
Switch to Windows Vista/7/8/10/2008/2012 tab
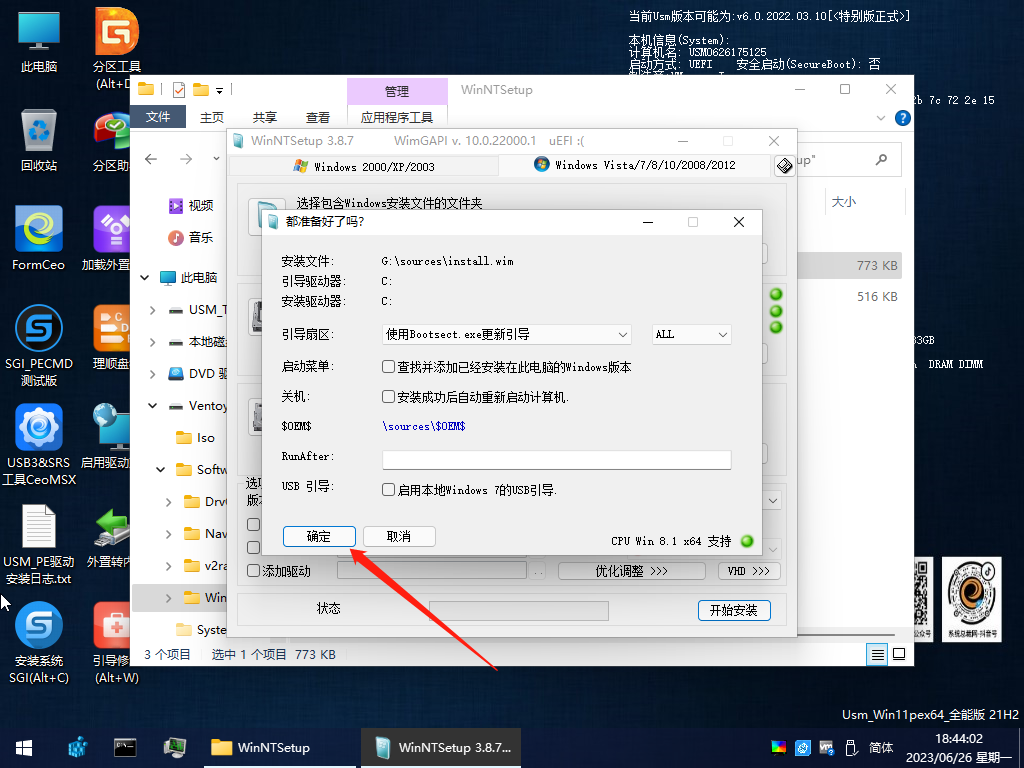635,165
